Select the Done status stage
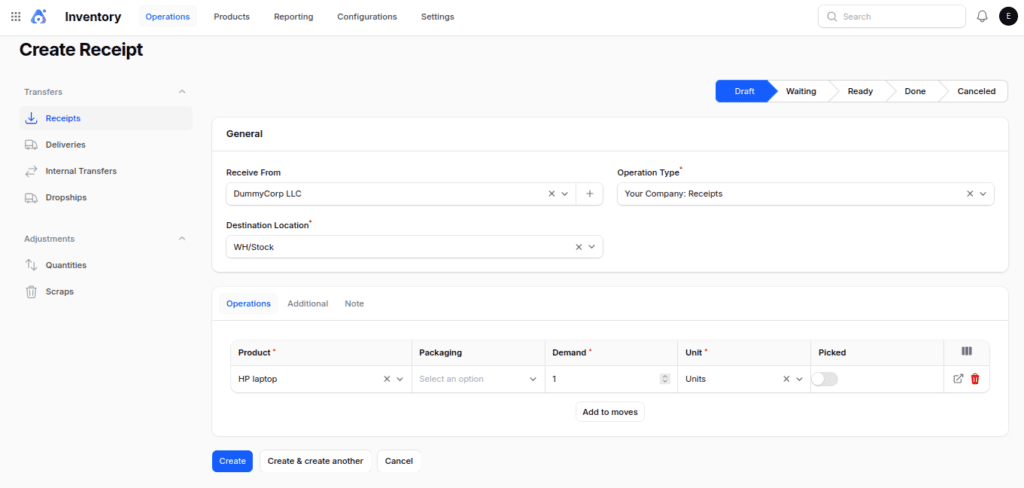Image resolution: width=1024 pixels, height=488 pixels. pyautogui.click(x=915, y=91)
